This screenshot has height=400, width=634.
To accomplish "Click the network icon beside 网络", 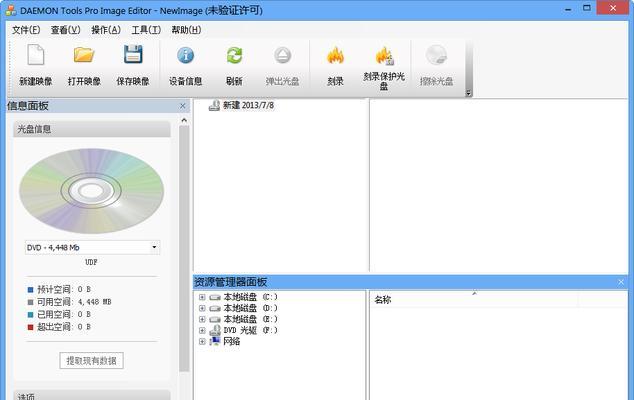I will coord(215,341).
